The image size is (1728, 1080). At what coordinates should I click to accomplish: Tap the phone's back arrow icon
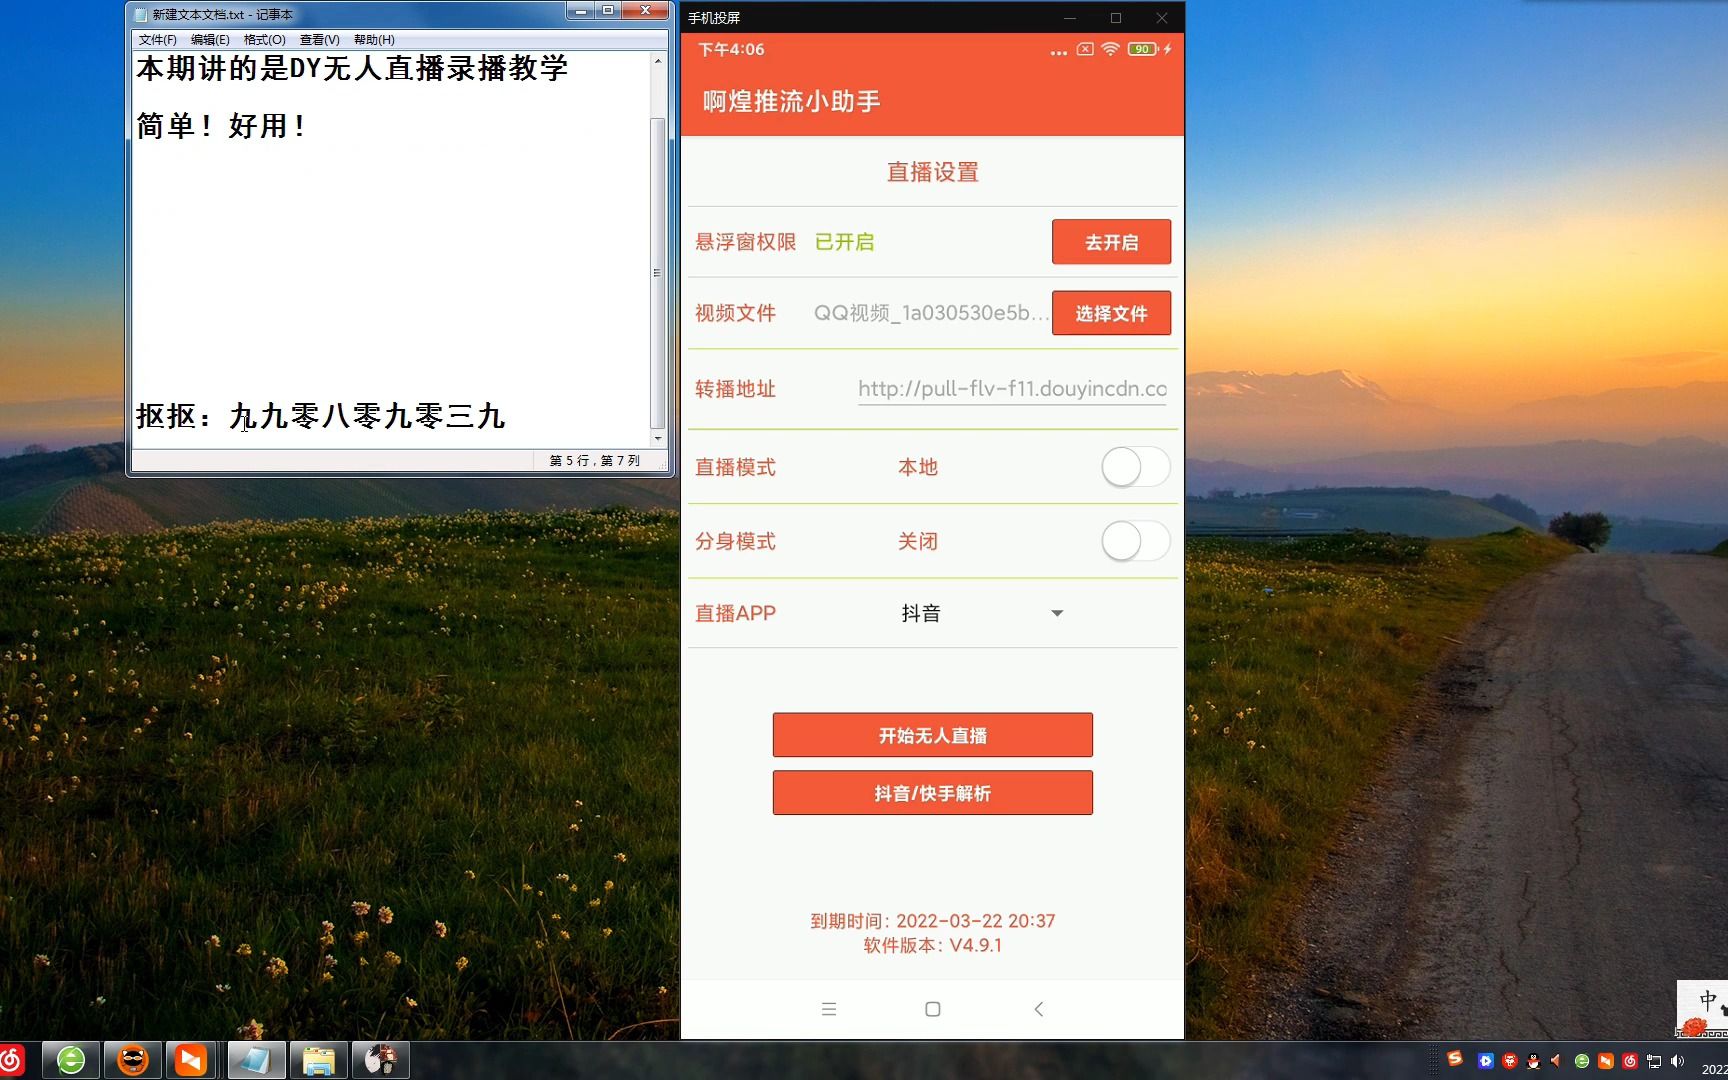pyautogui.click(x=1038, y=1009)
